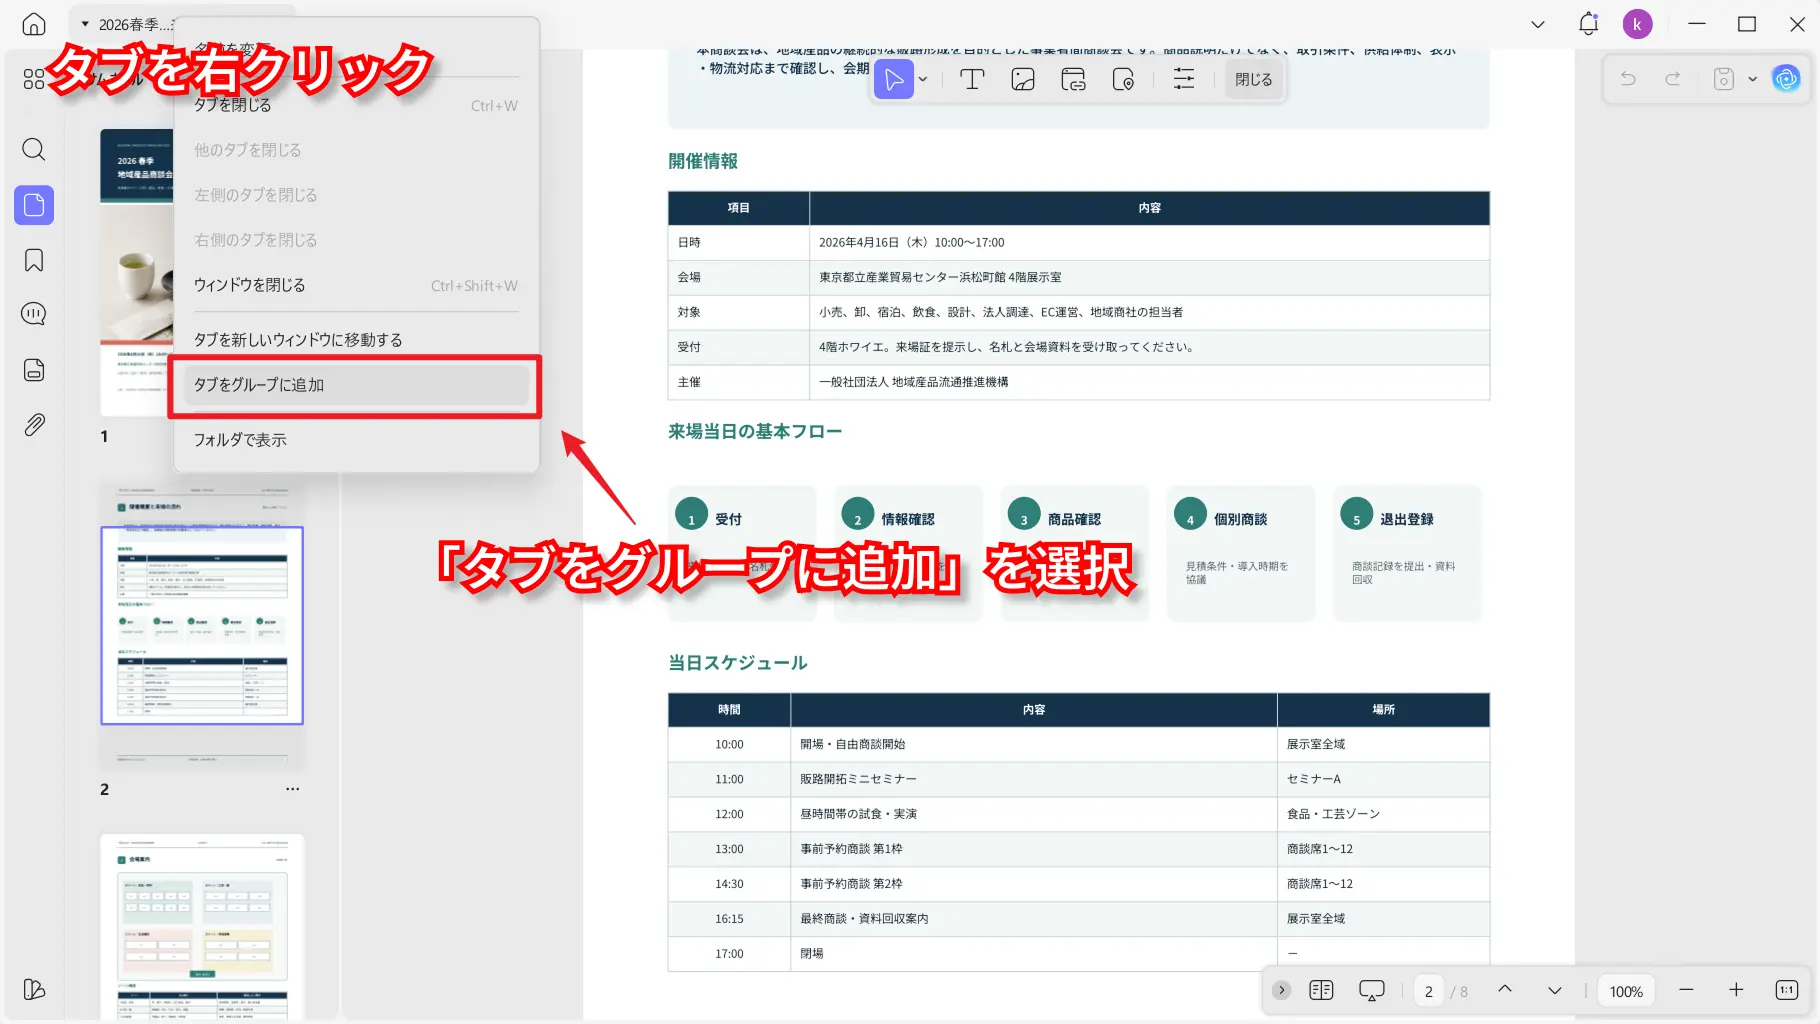Click the '事前予約商談 第1枠' cell

(1033, 849)
